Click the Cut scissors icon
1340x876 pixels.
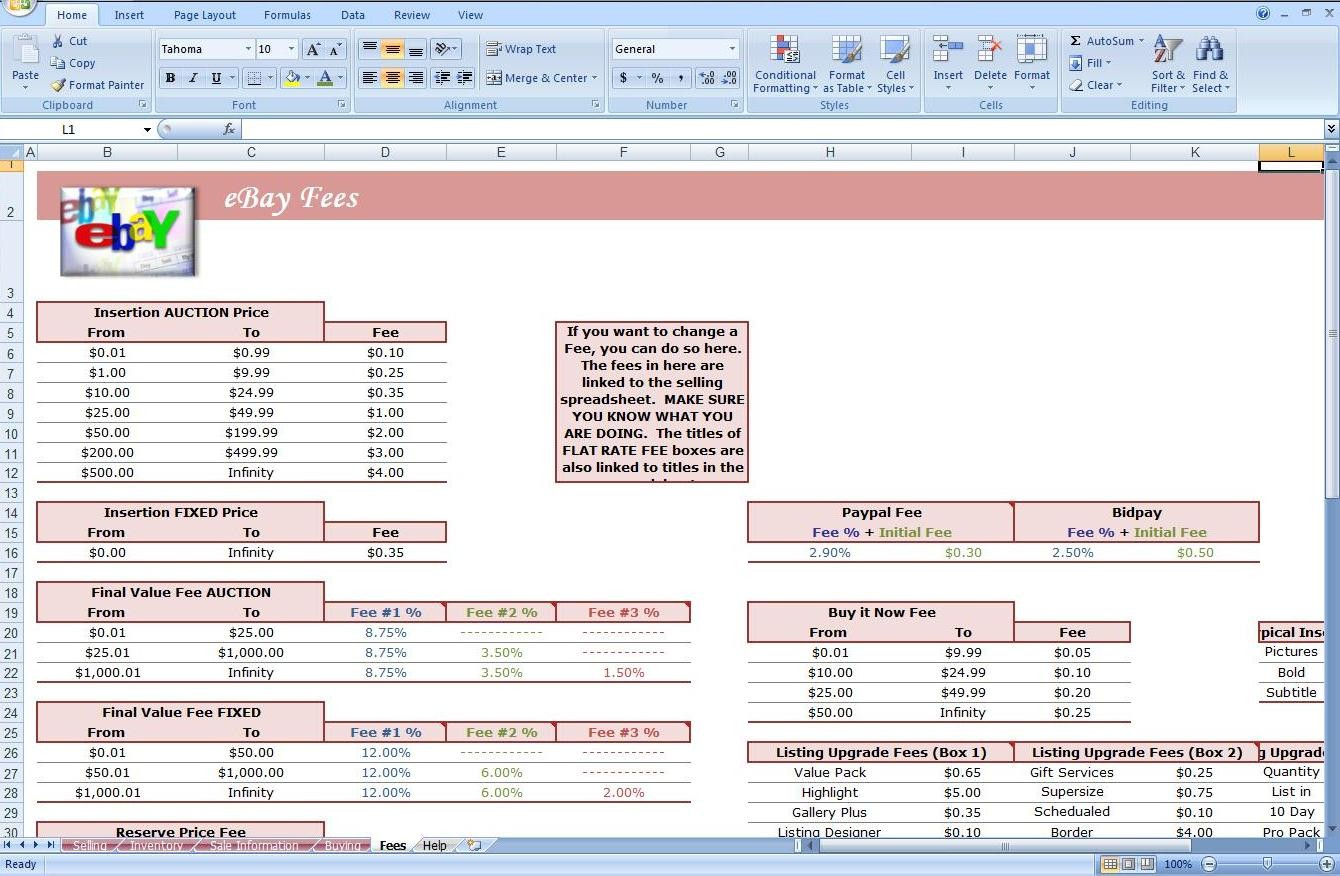point(58,41)
